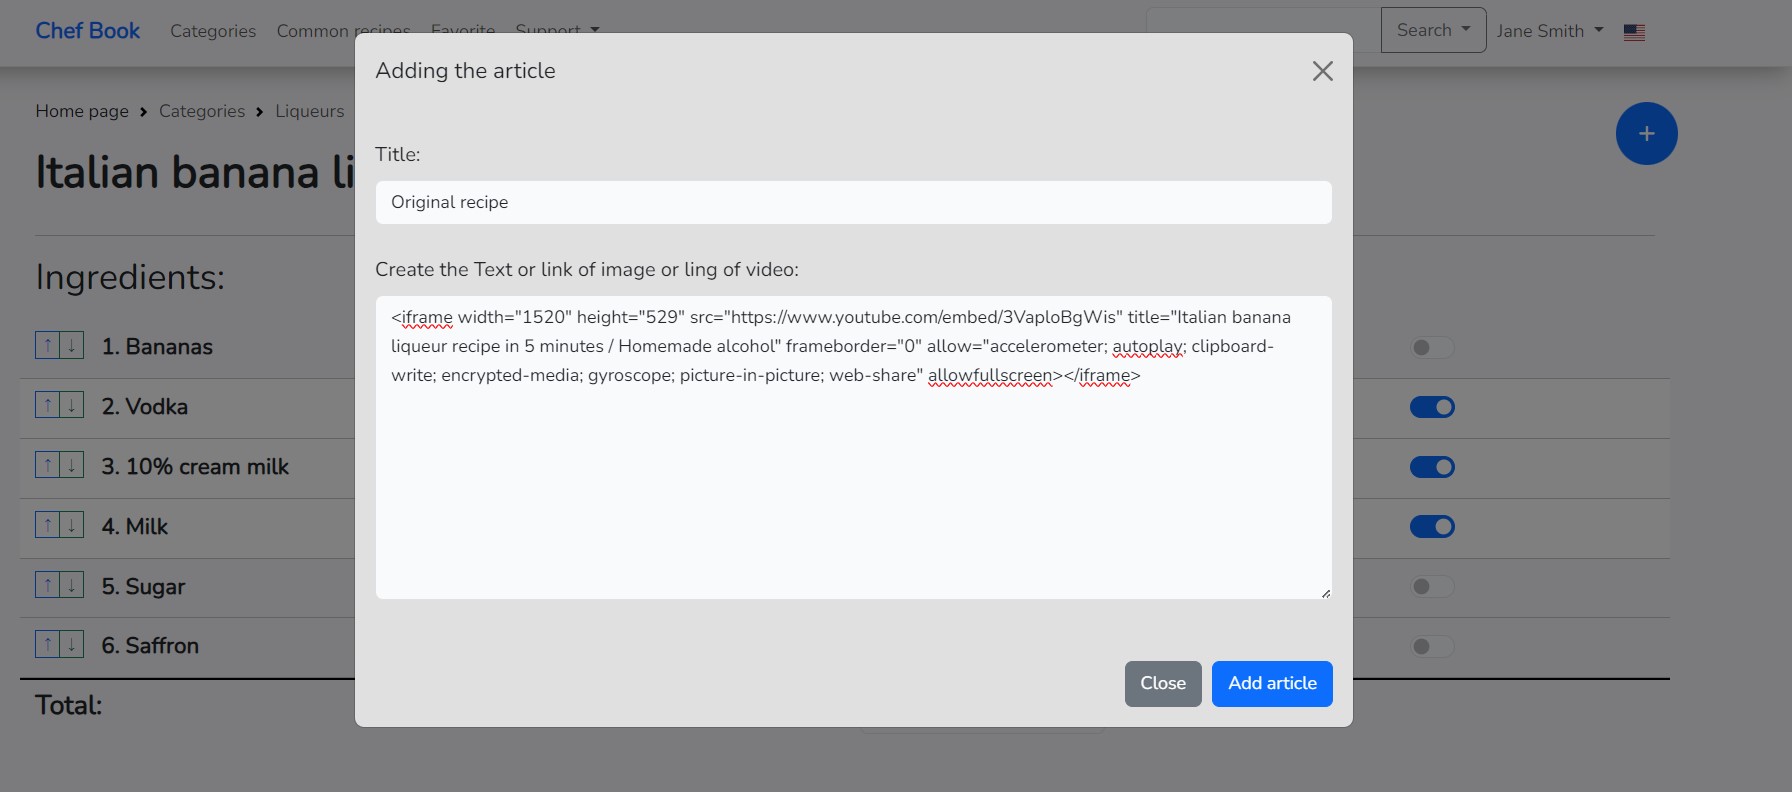The height and width of the screenshot is (792, 1792).
Task: Expand the Jane Smith user menu
Action: tap(1549, 31)
